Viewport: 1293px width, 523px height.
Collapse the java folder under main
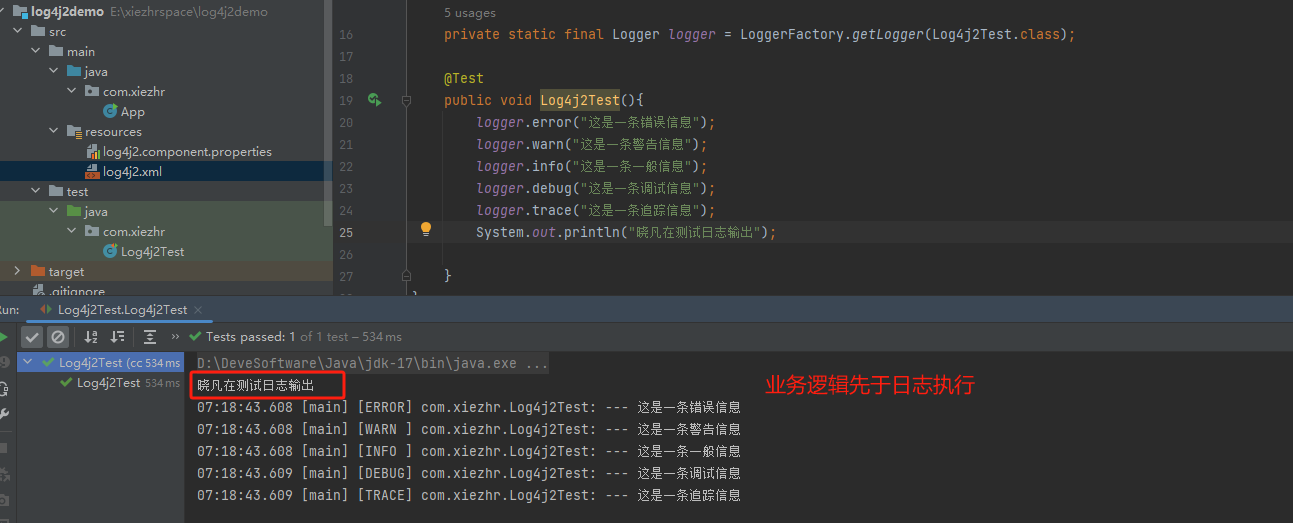(x=54, y=72)
